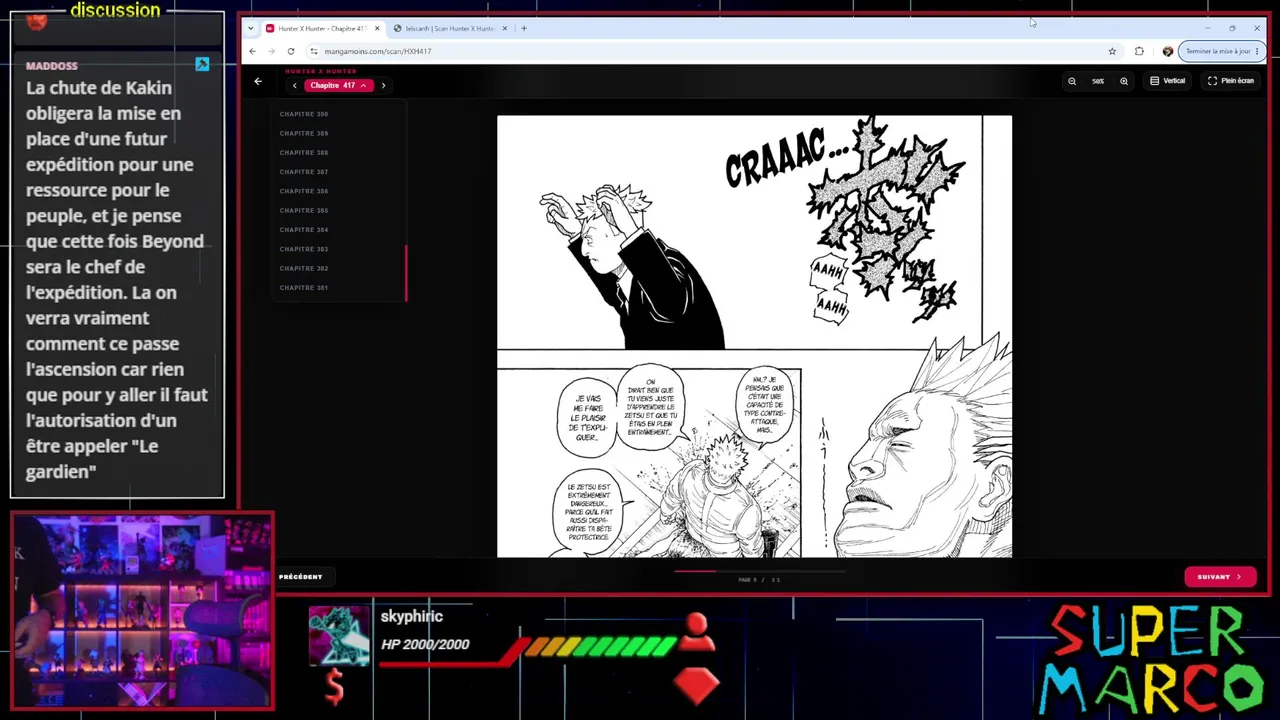Click the page progress bar
Viewport: 1280px width, 720px height.
click(x=760, y=571)
